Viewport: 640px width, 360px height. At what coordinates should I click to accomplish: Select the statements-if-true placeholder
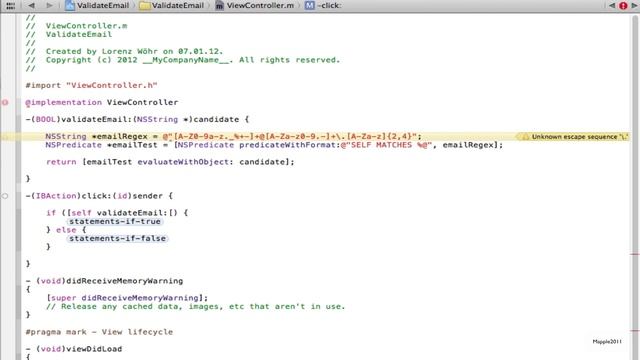115,222
